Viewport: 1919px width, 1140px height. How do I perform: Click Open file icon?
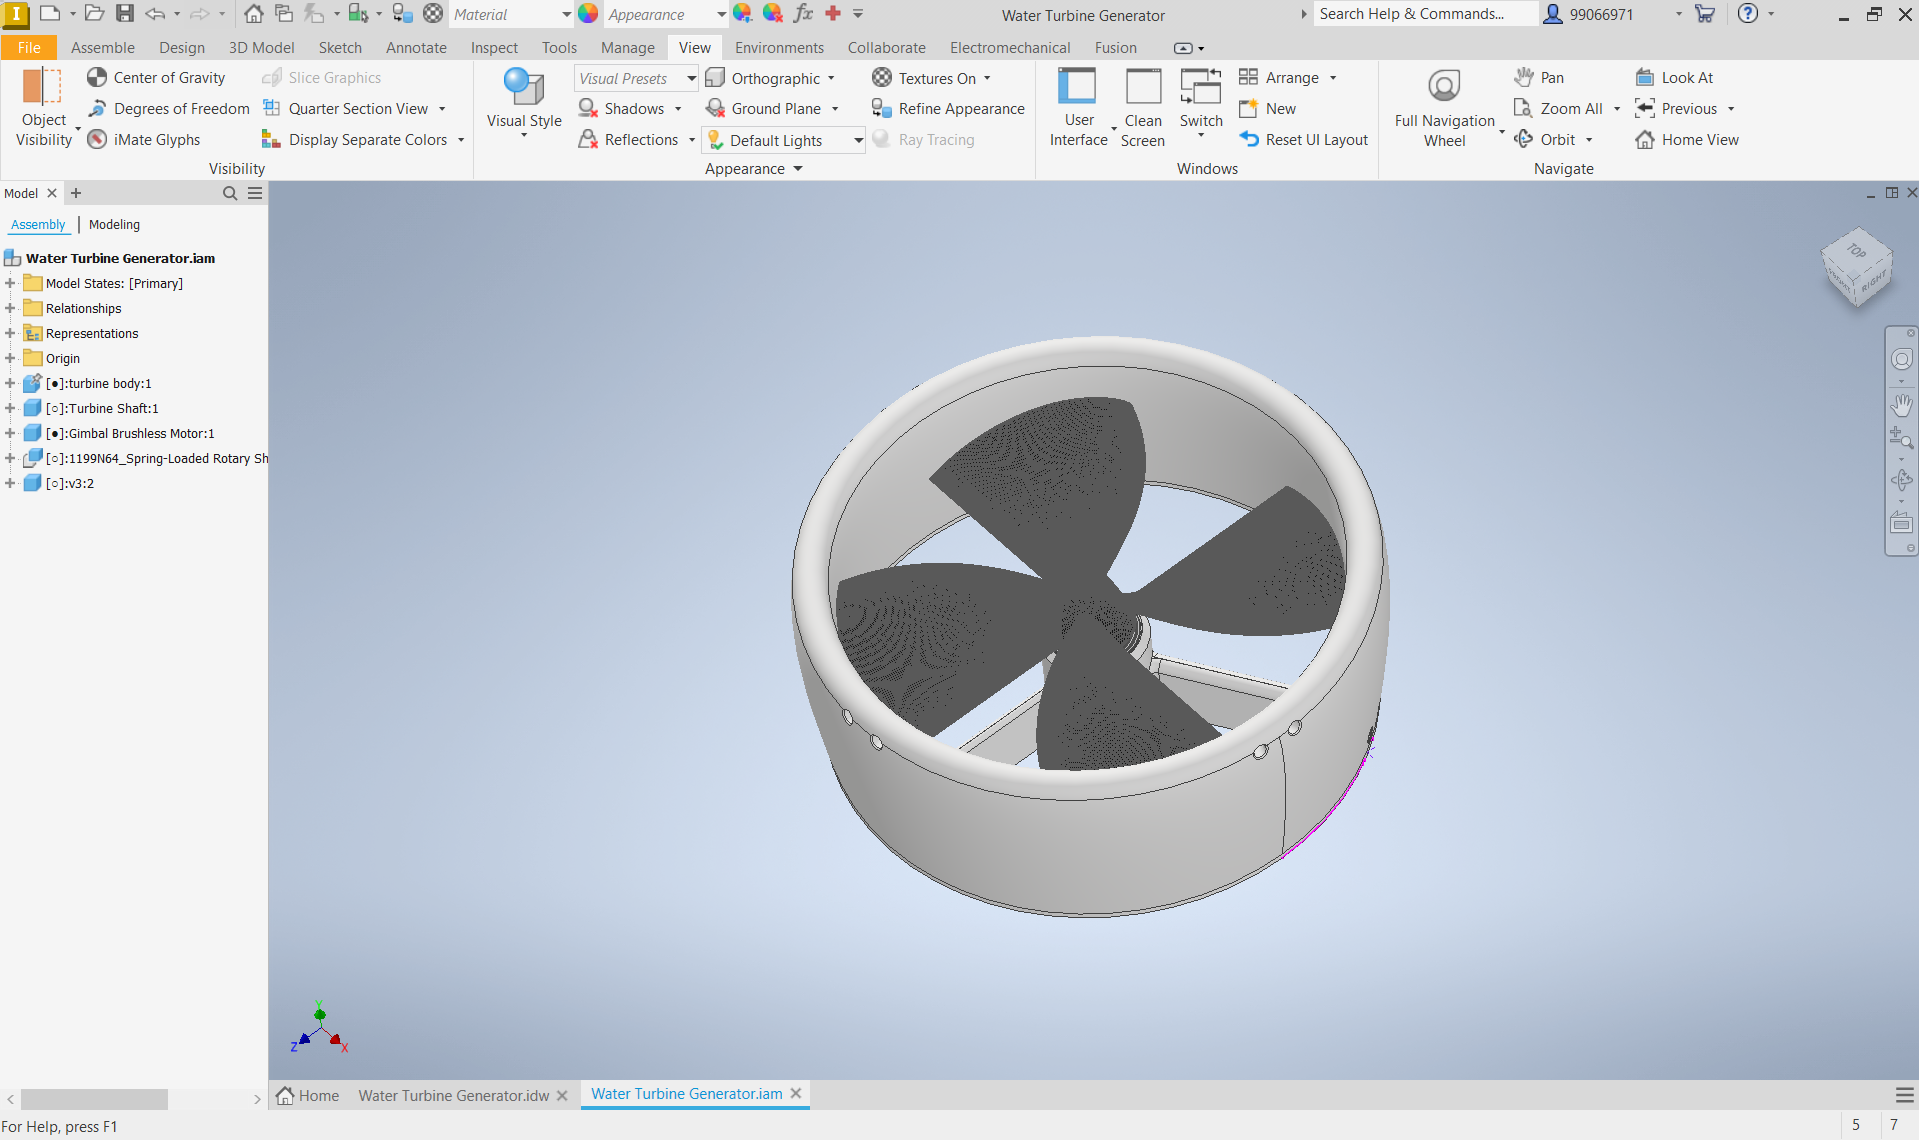[94, 13]
